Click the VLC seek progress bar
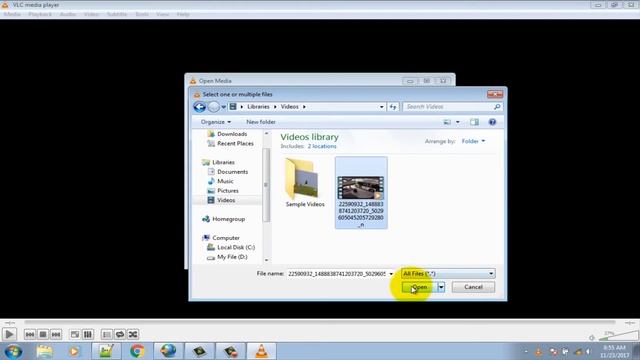This screenshot has height=360, width=640. pos(320,322)
